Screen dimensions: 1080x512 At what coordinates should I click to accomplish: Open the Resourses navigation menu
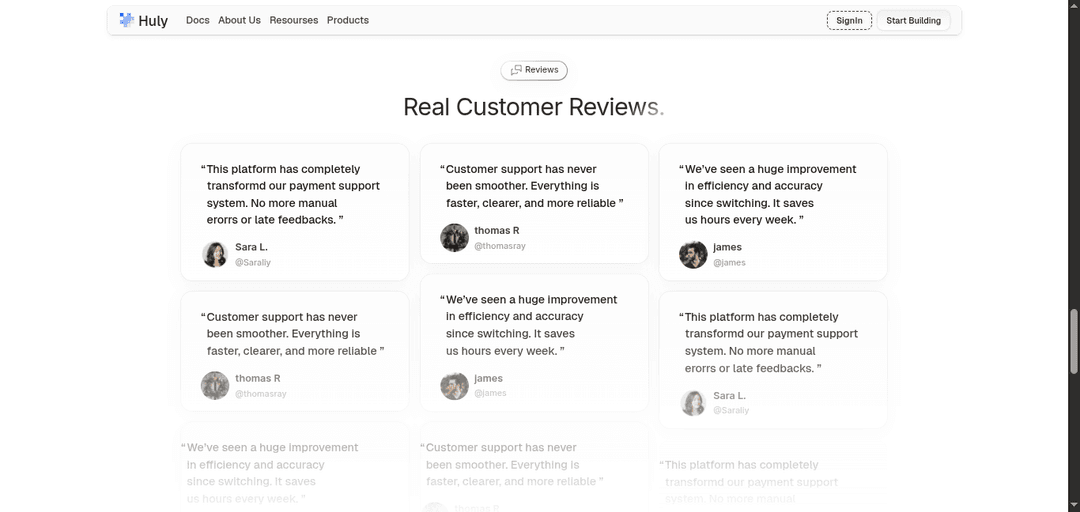point(294,20)
